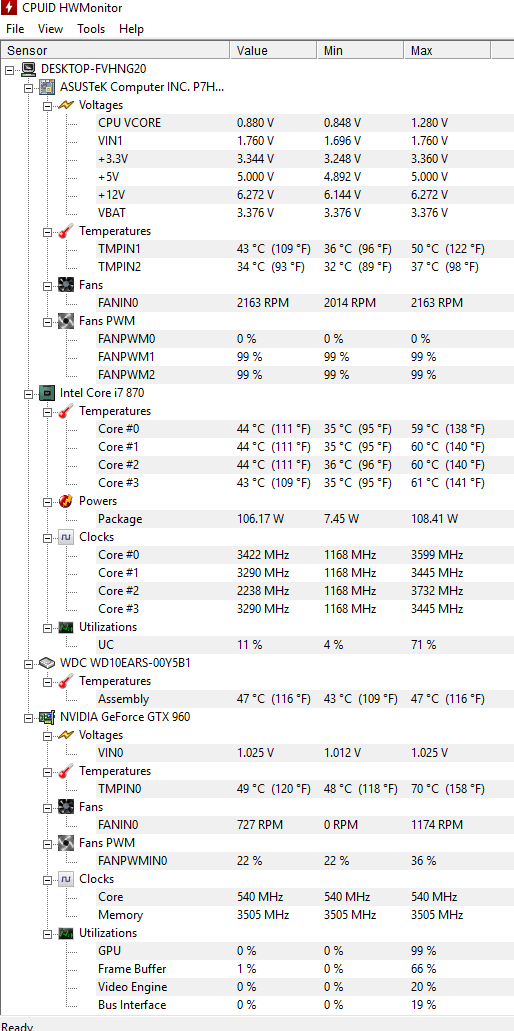
Task: Collapse the GPU Utilizations section
Action: (47, 933)
